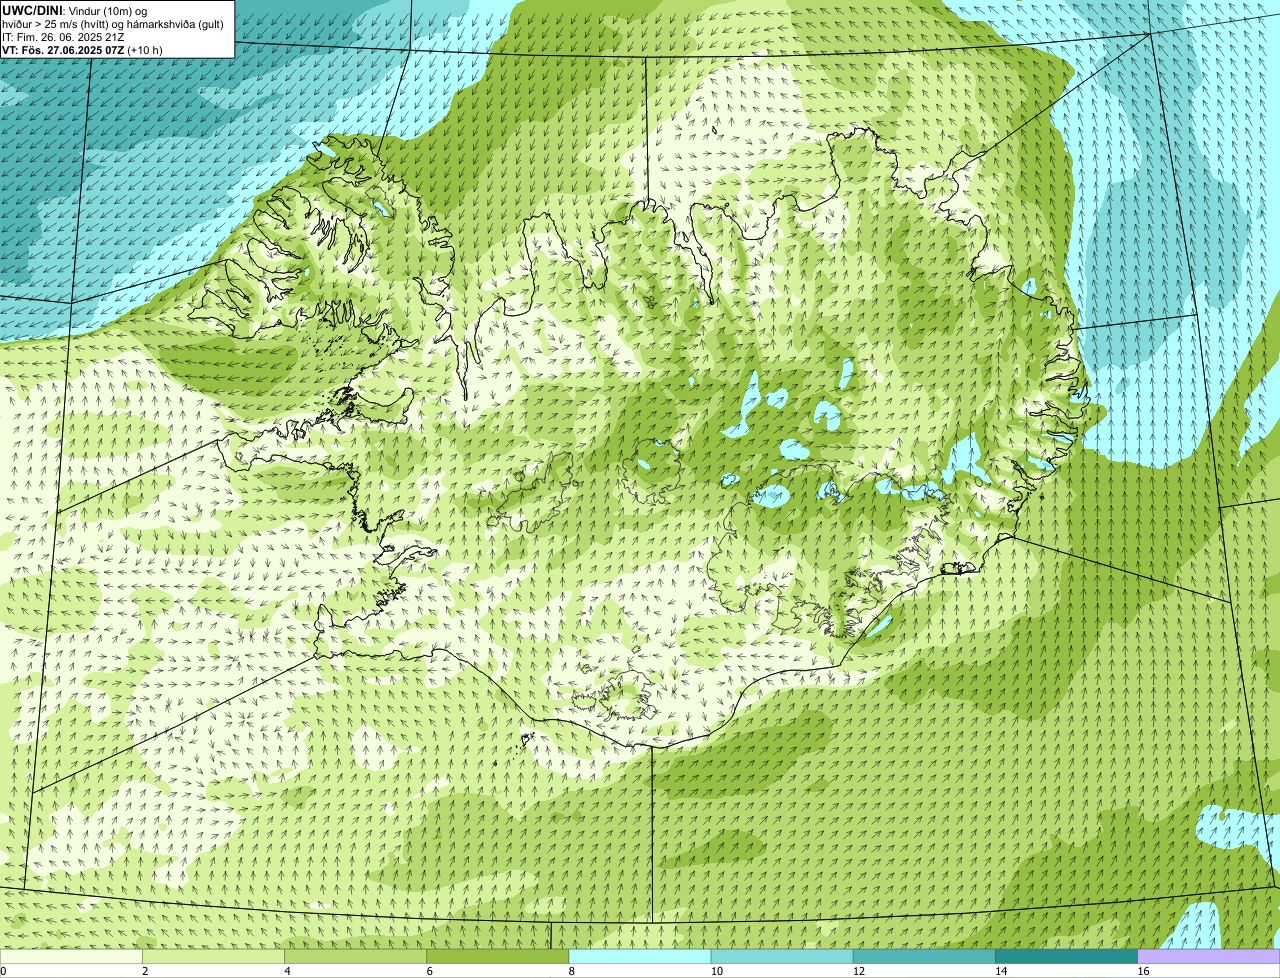Click the pale cream 0–2 m/s legend swatch
The image size is (1280, 978).
pos(71,956)
